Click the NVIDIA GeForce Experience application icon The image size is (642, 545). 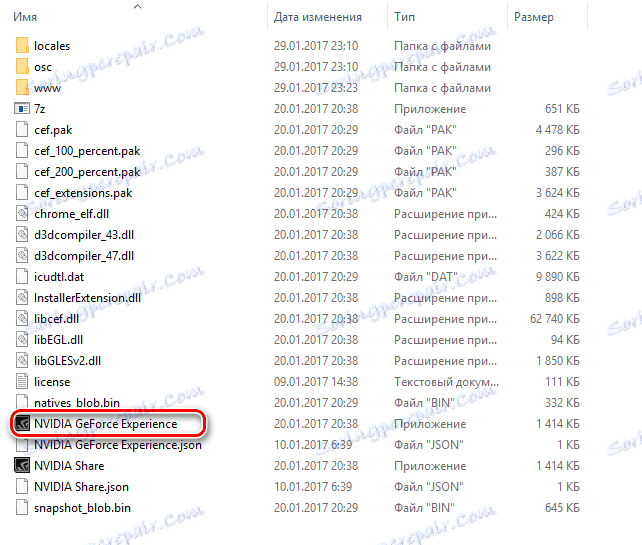[x=22, y=424]
